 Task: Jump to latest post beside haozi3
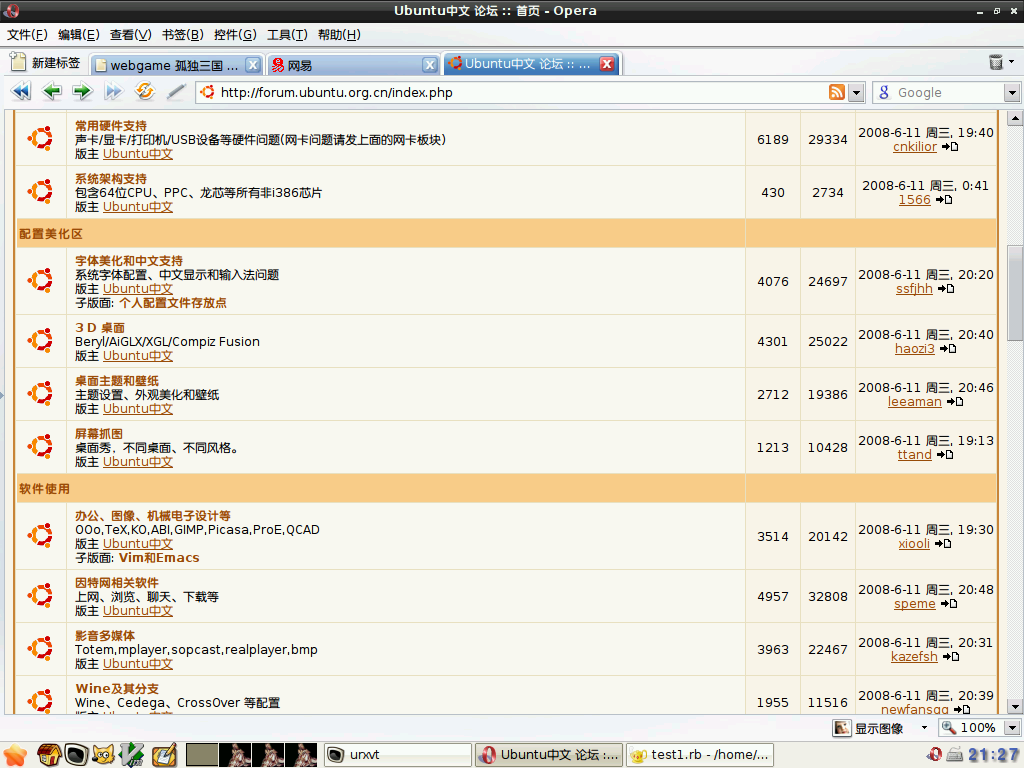tap(948, 349)
